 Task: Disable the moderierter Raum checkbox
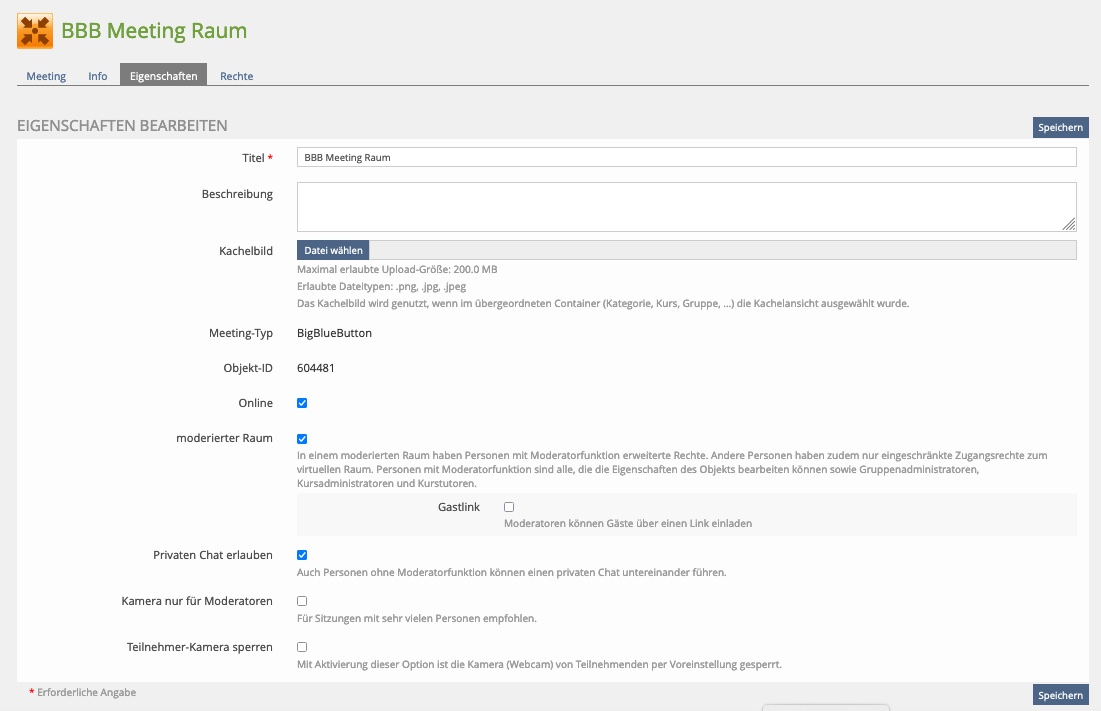coord(302,438)
